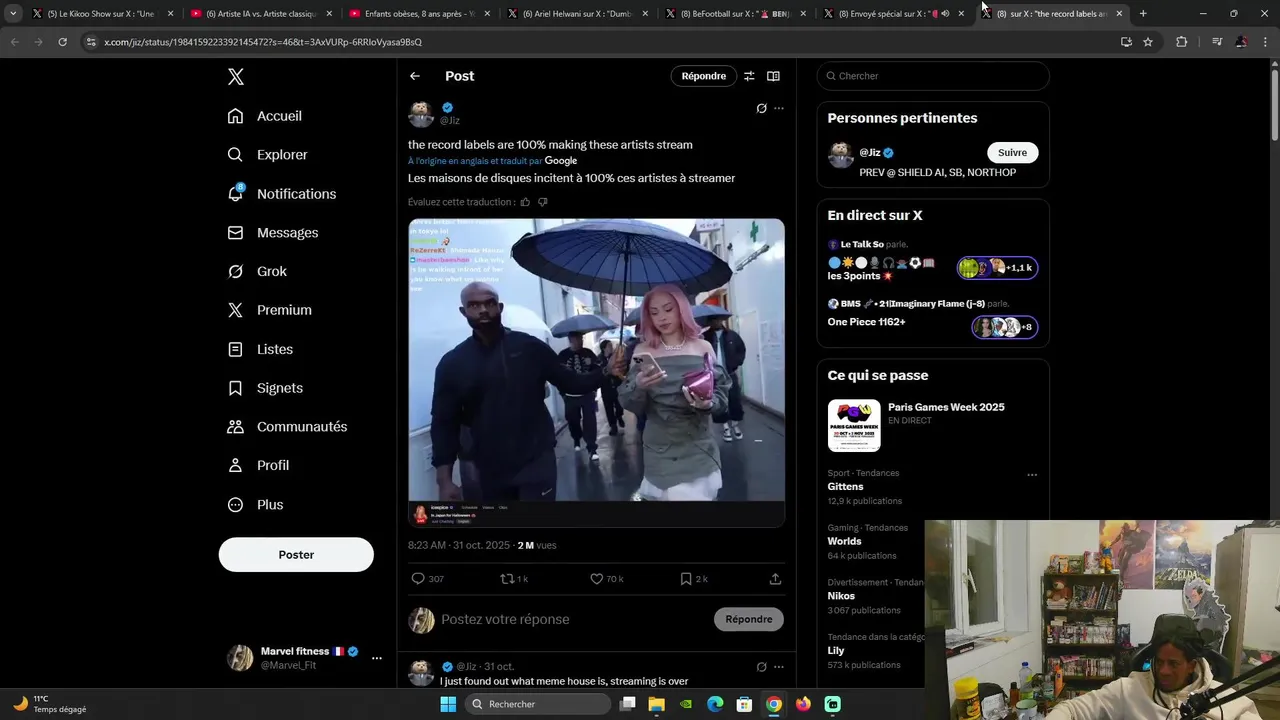Viewport: 1280px width, 720px height.
Task: Open Premium in the sidebar
Action: click(x=269, y=310)
